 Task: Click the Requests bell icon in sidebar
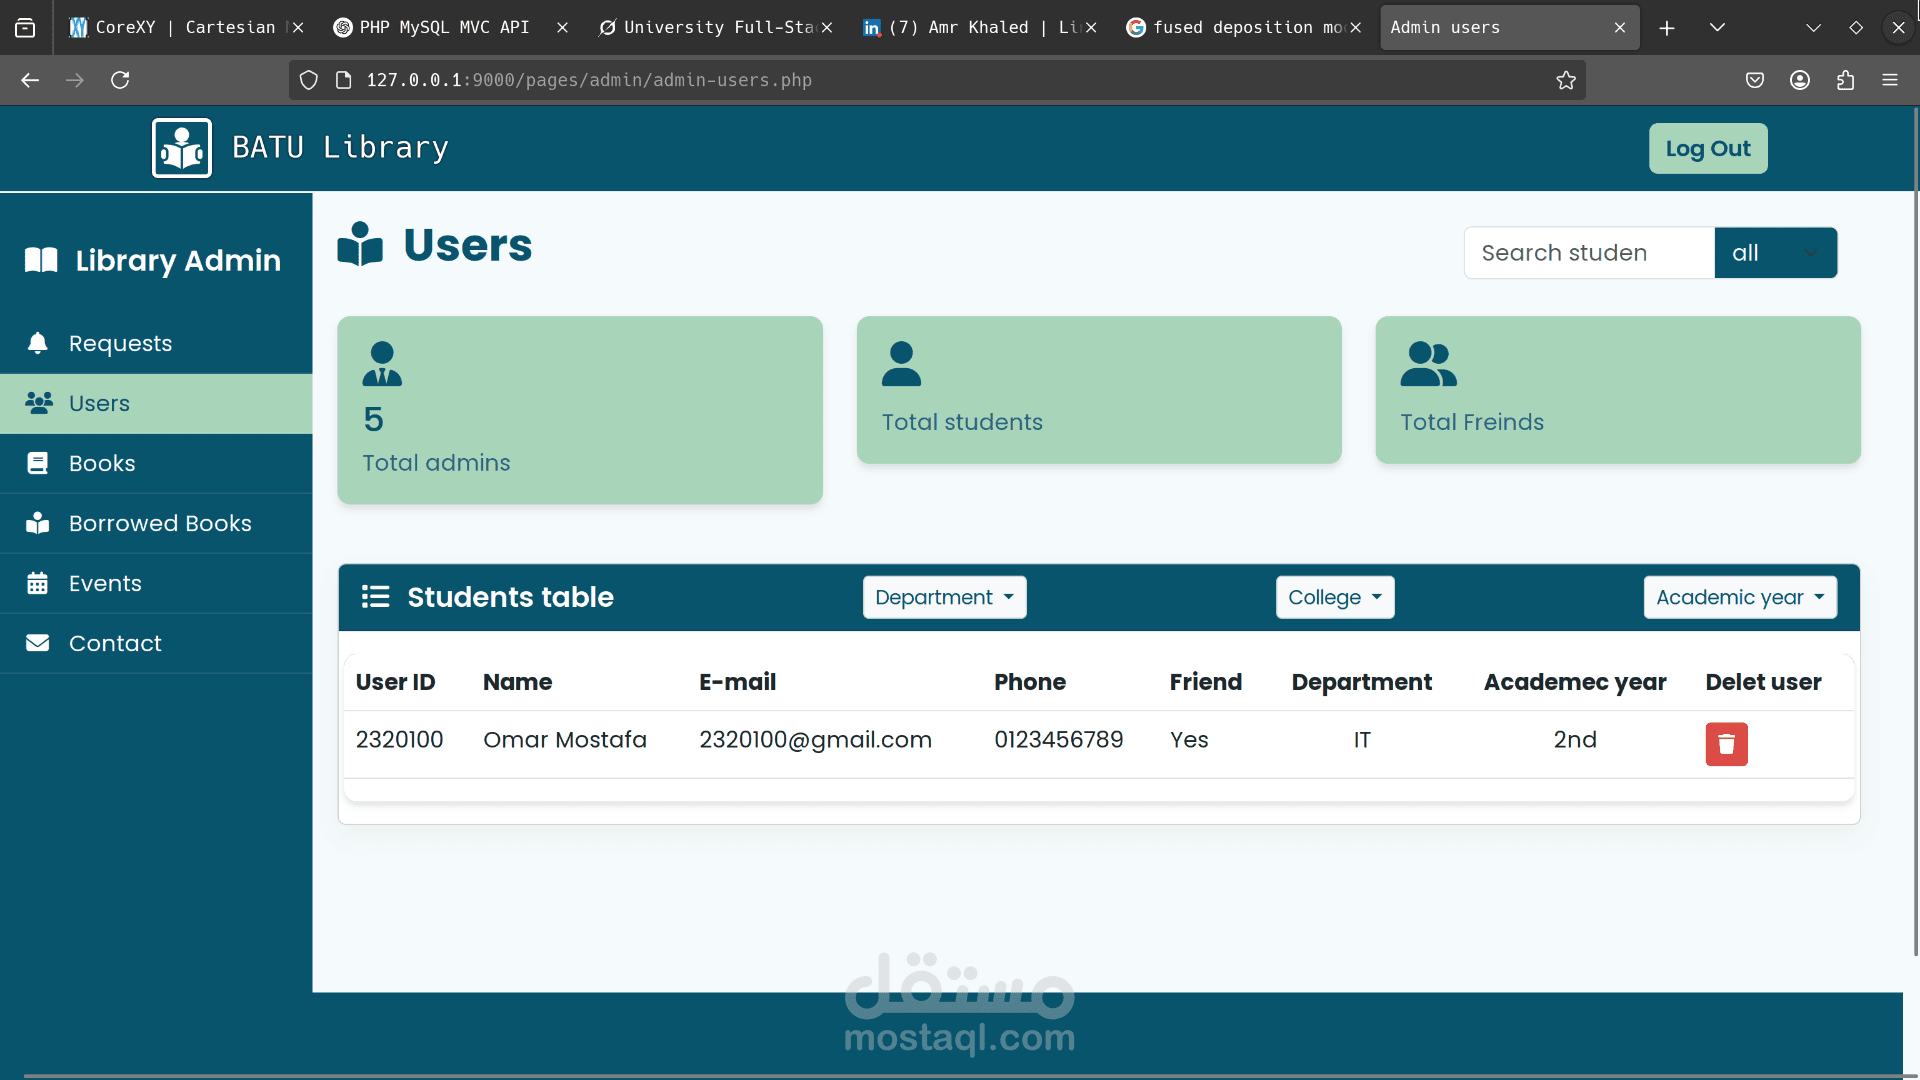click(x=38, y=343)
